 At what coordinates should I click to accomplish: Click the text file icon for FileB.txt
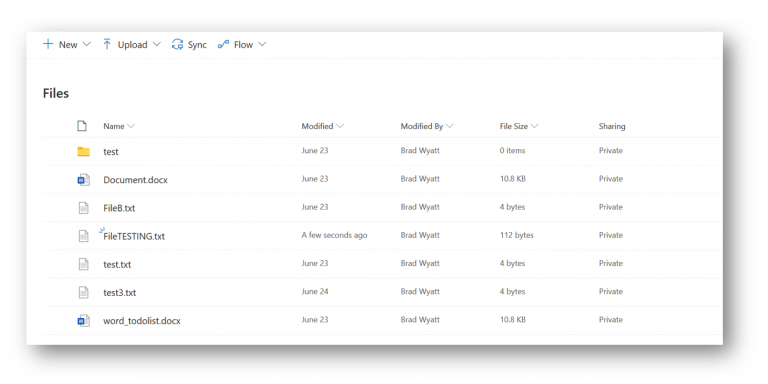pos(84,208)
